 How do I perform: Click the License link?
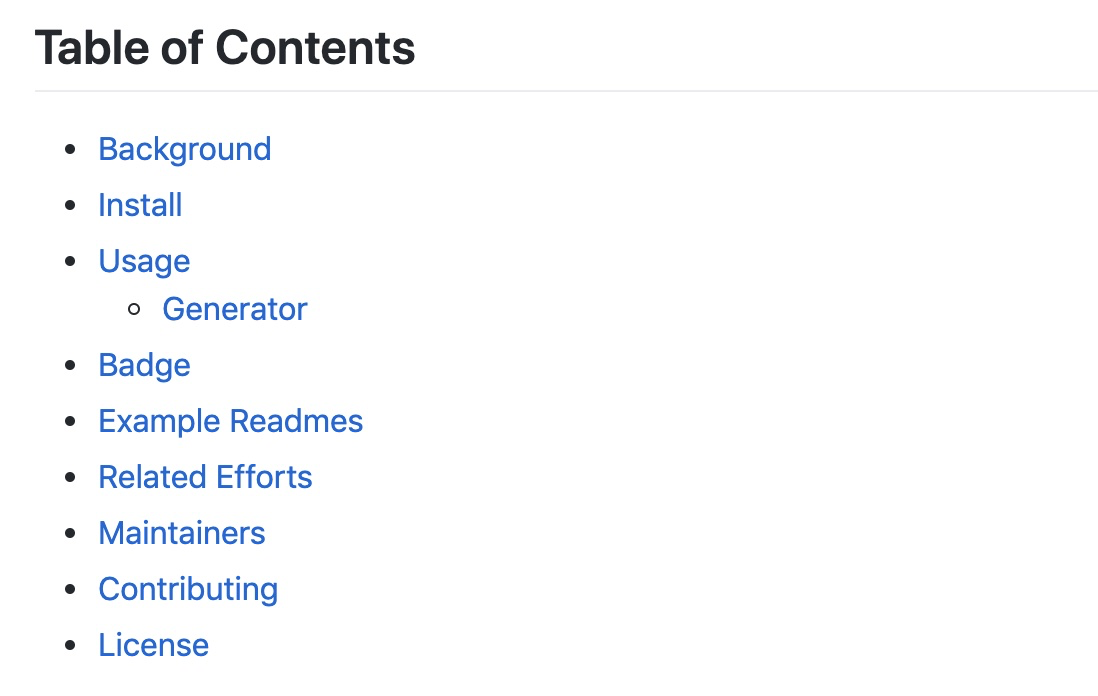[x=153, y=645]
